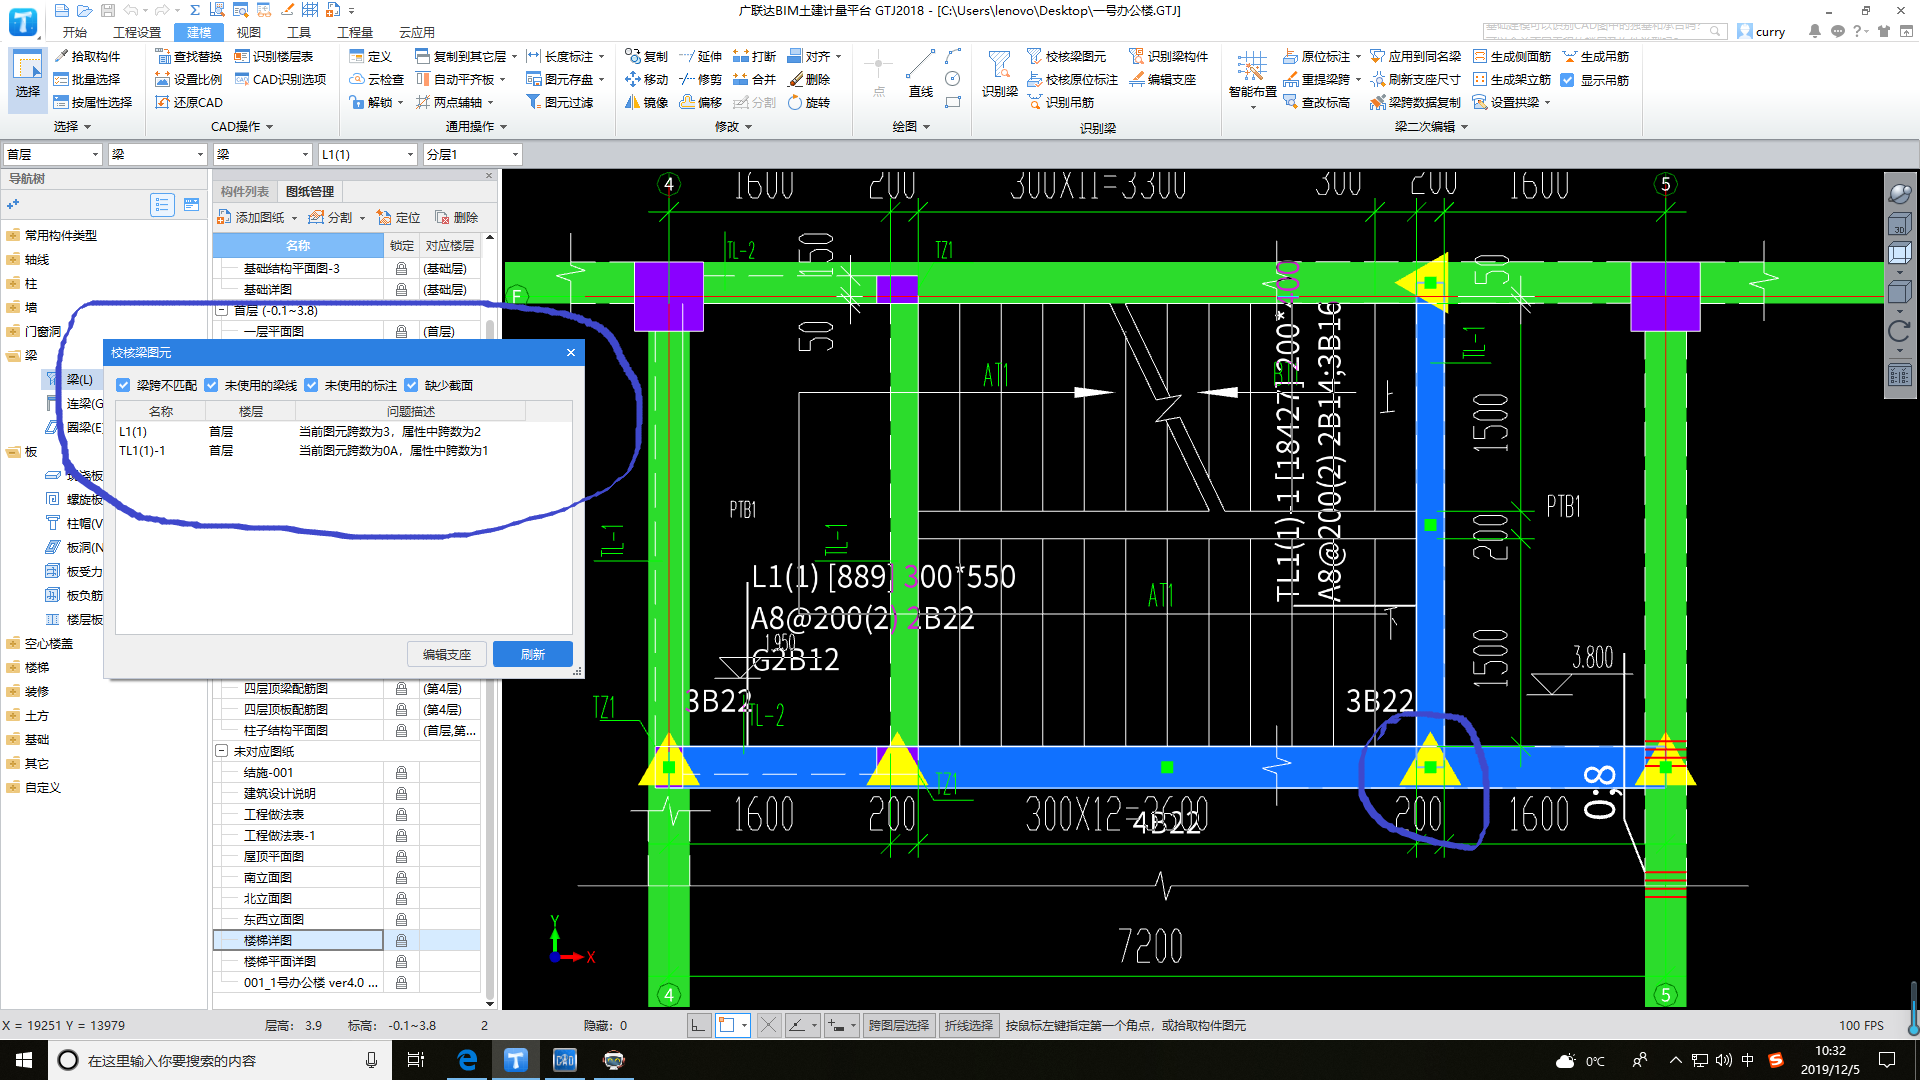Click the 延伸 extend tool
Viewport: 1920px width, 1080px height.
coord(700,56)
